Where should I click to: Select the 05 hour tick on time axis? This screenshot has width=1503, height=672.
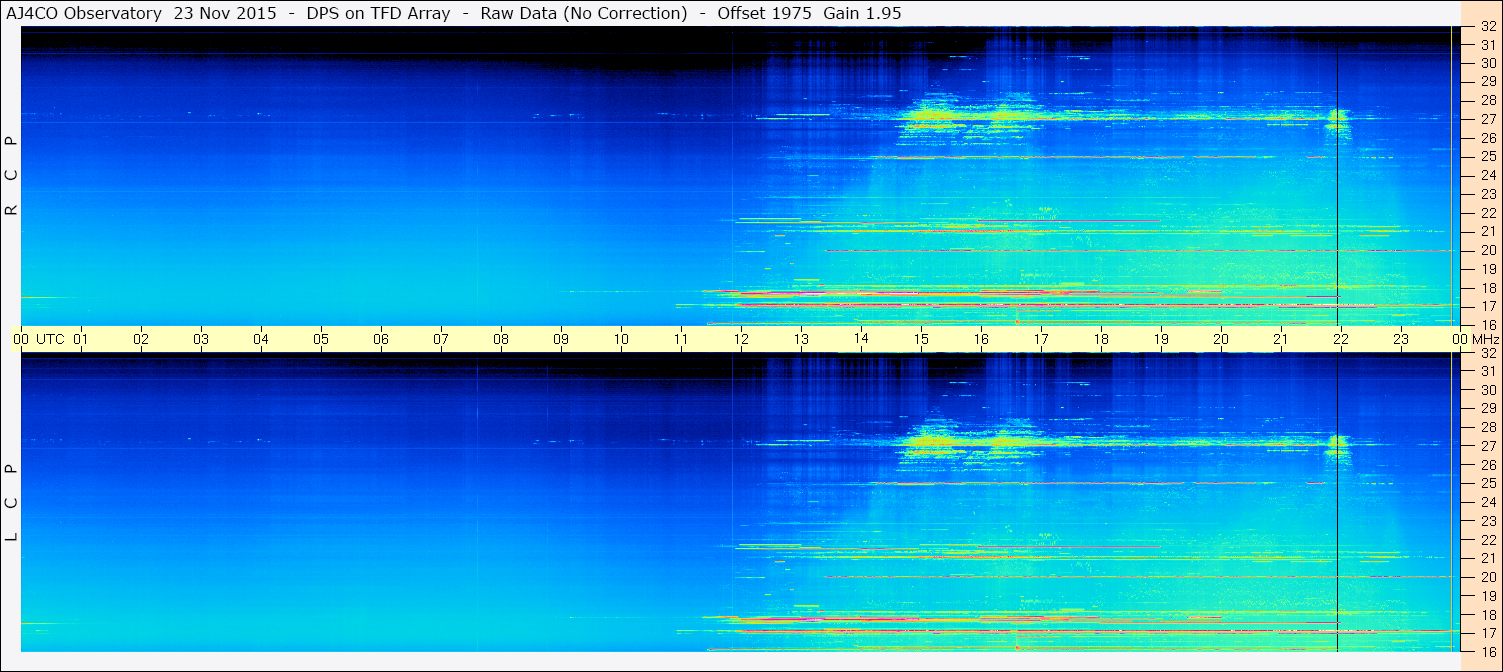click(x=321, y=339)
